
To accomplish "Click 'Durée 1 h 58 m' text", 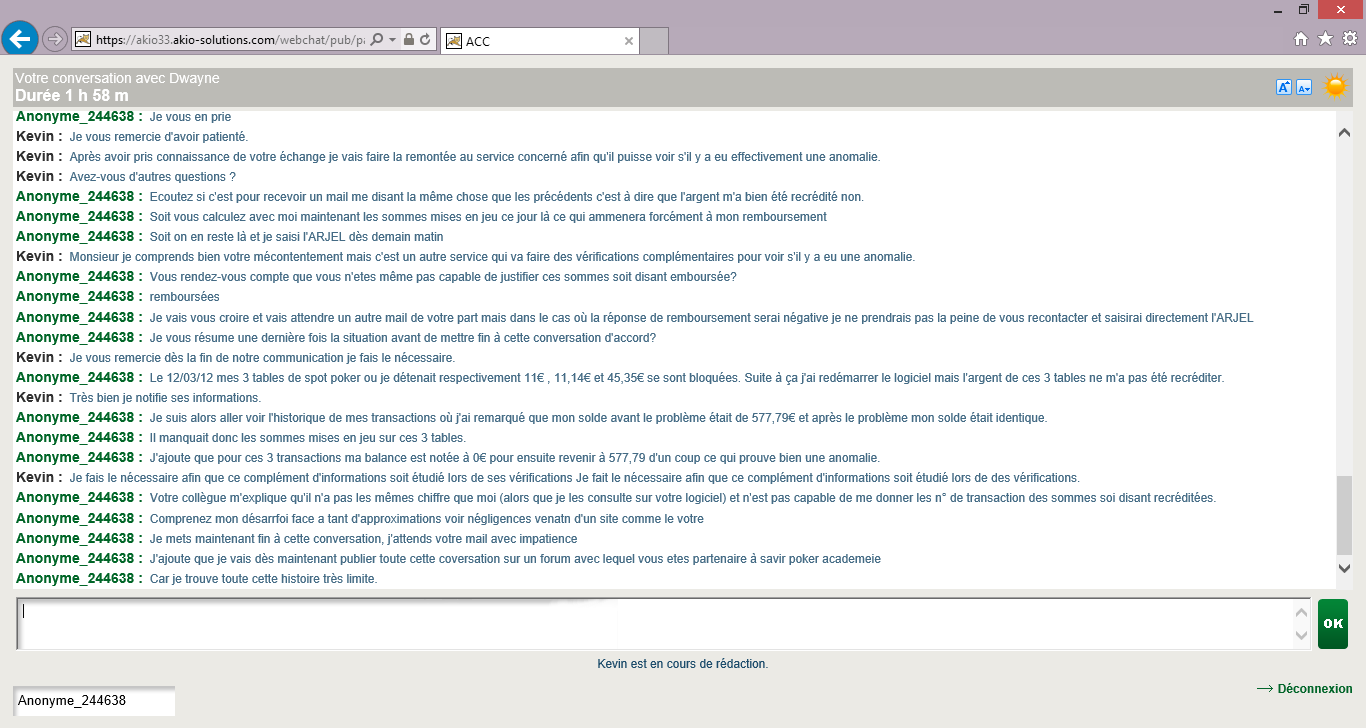I will click(72, 96).
